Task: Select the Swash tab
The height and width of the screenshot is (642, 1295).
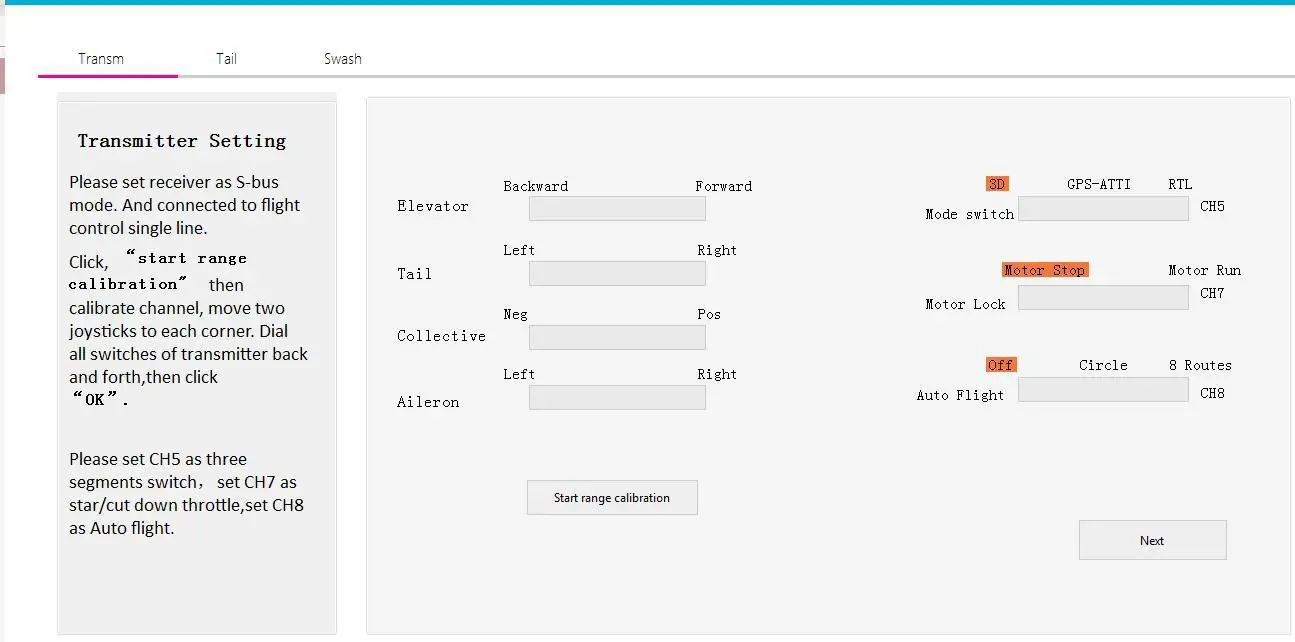Action: 343,59
